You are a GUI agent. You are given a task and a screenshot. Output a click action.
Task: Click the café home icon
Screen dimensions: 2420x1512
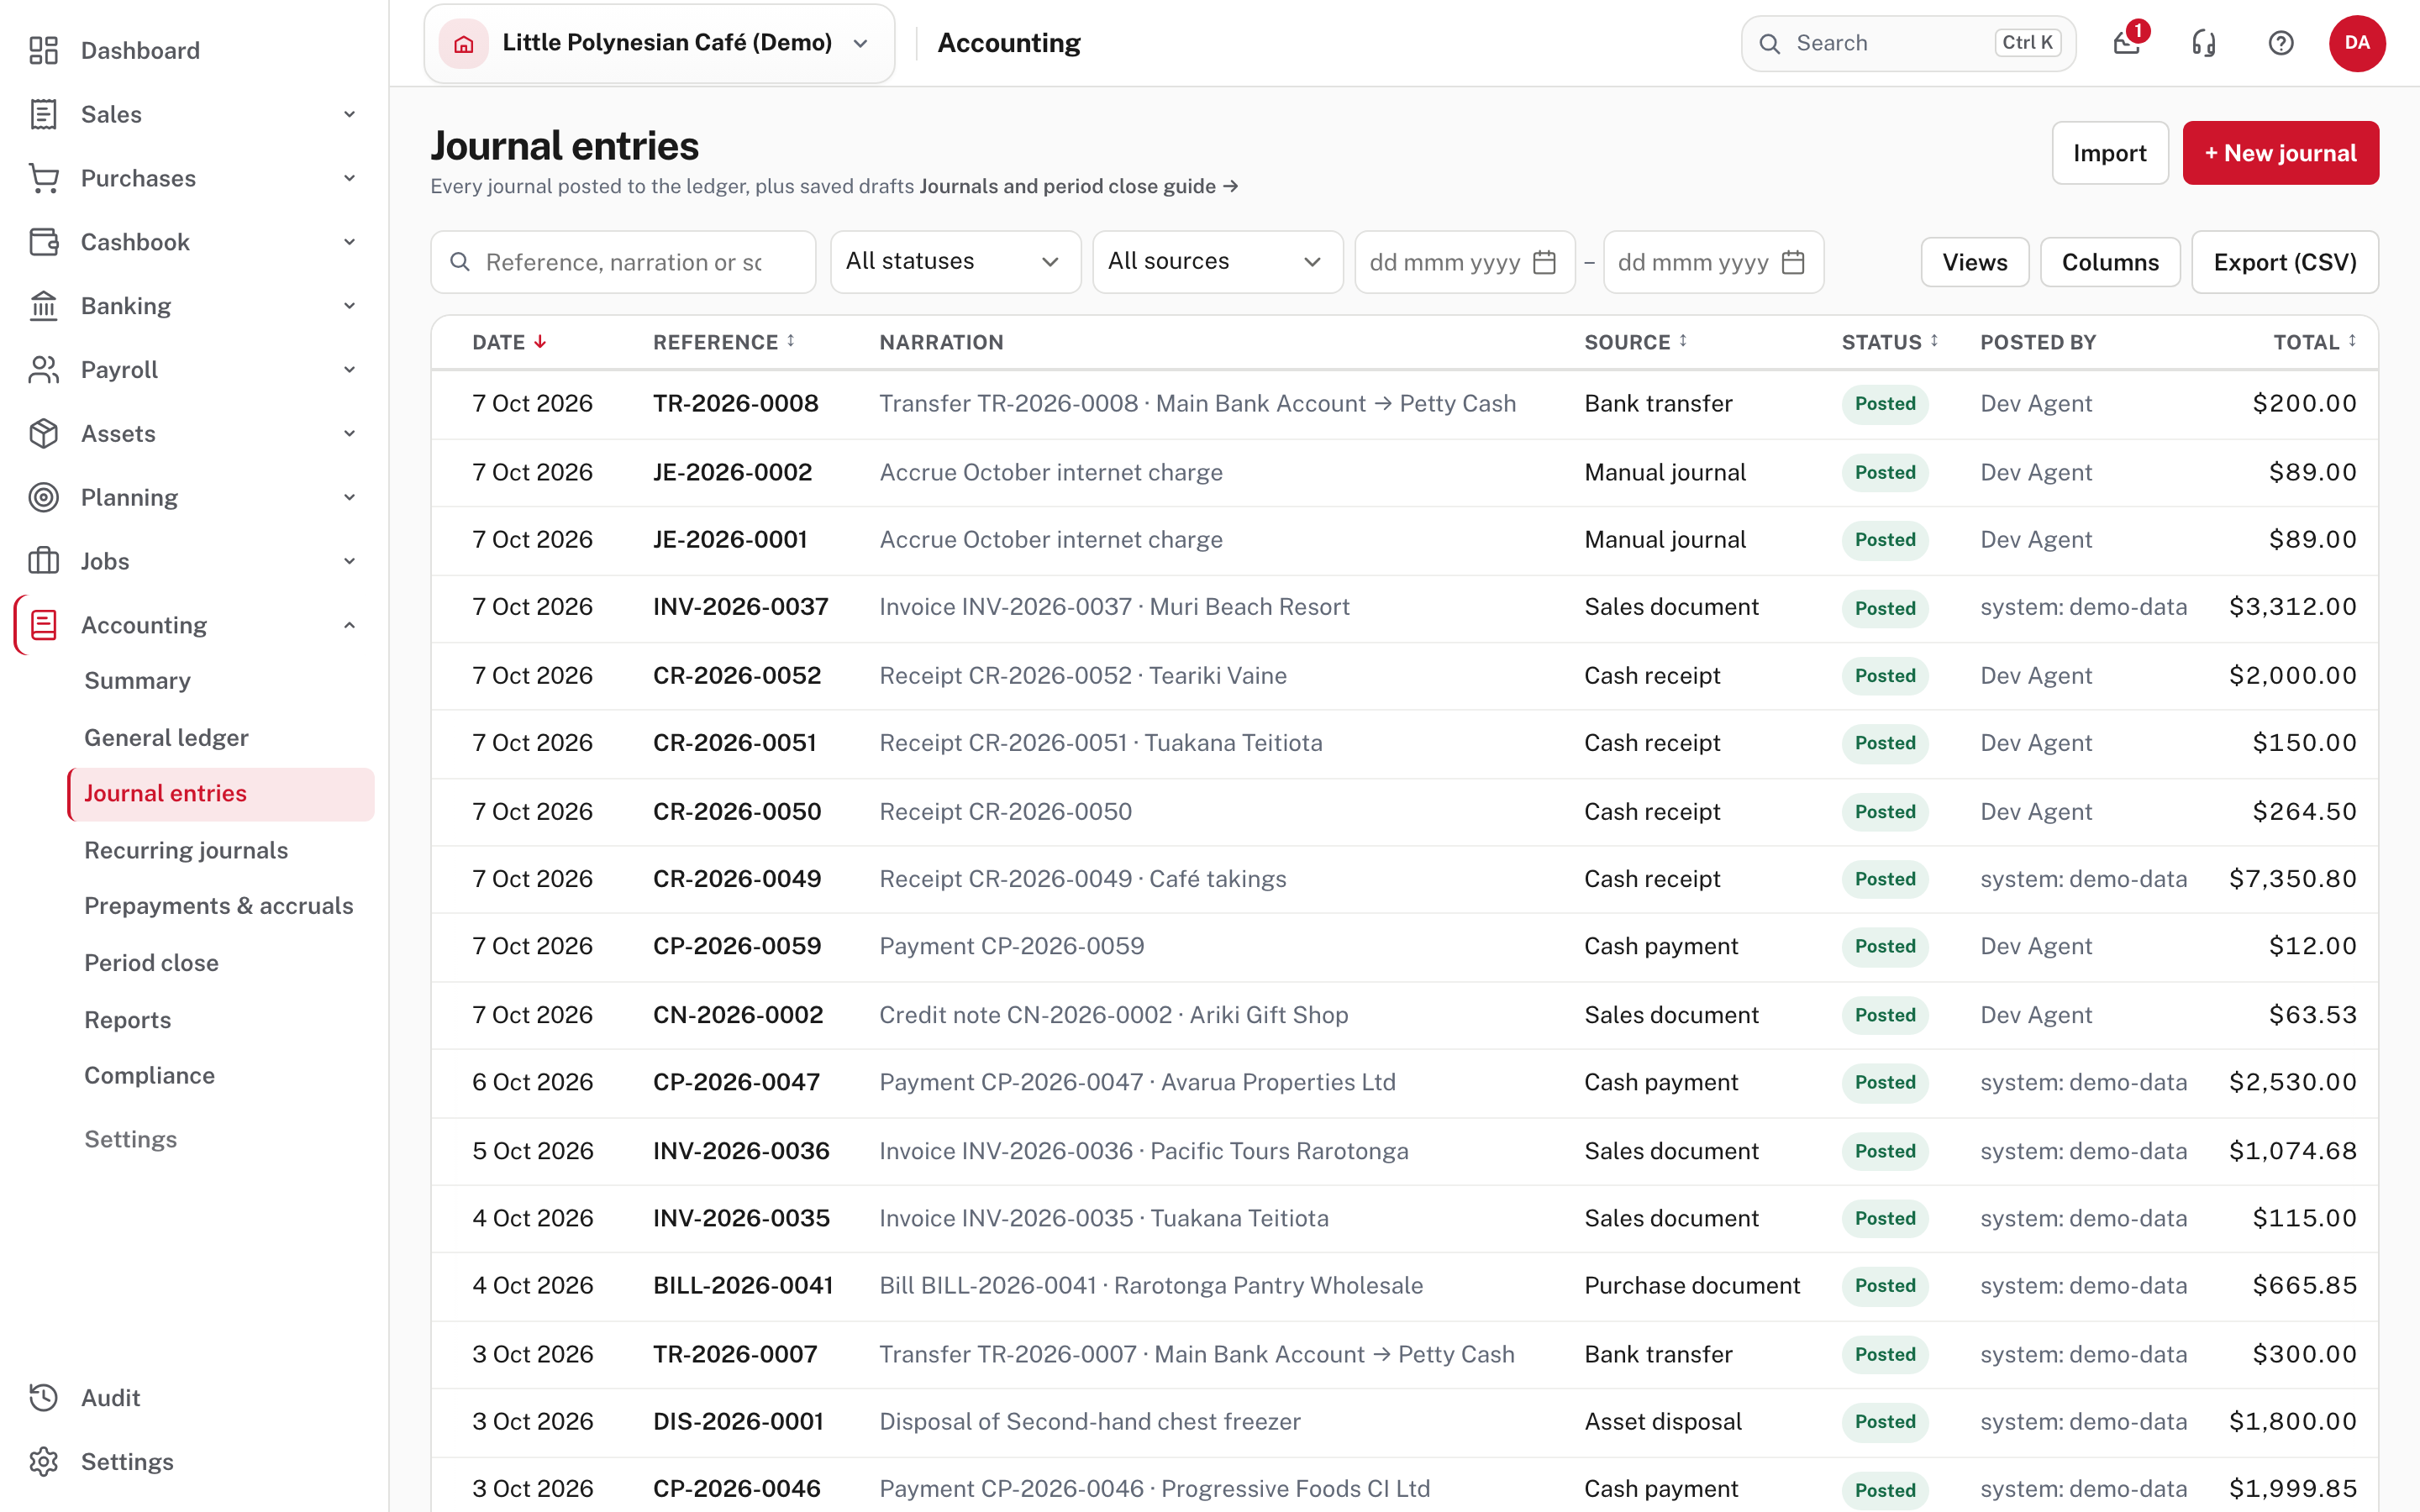pyautogui.click(x=463, y=43)
